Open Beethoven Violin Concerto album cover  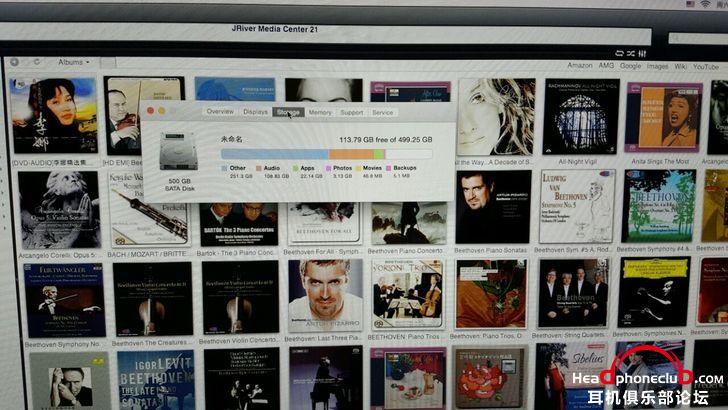coord(240,298)
